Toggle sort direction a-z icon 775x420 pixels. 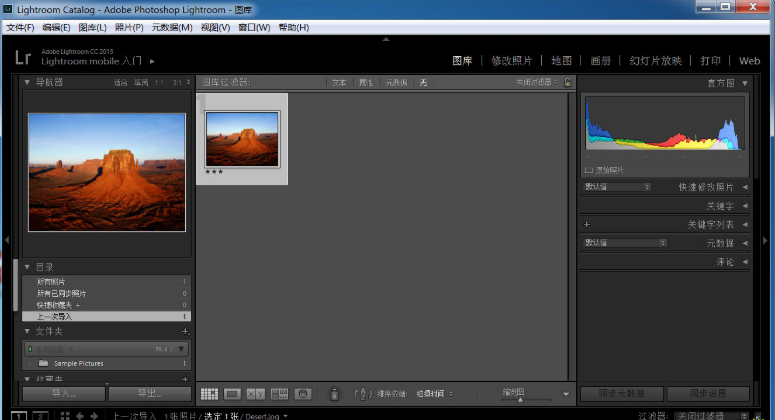pos(363,394)
